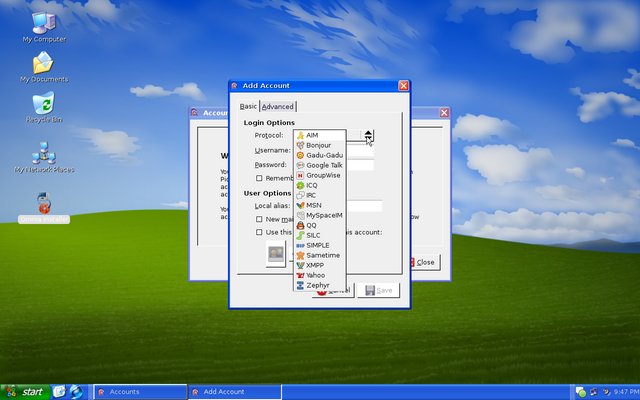
Task: Click the buddy icon thumbnail button
Action: point(276,253)
